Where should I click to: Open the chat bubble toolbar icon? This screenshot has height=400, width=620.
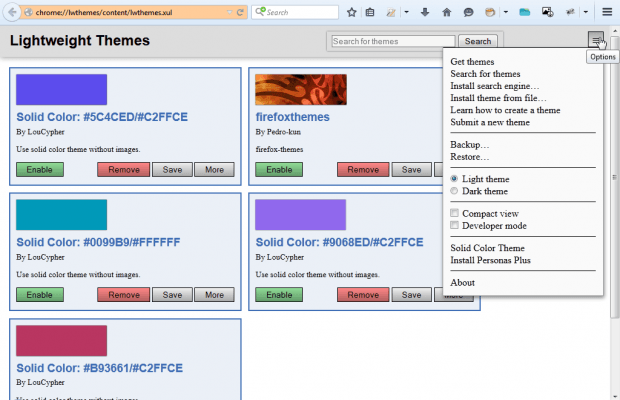coord(468,12)
